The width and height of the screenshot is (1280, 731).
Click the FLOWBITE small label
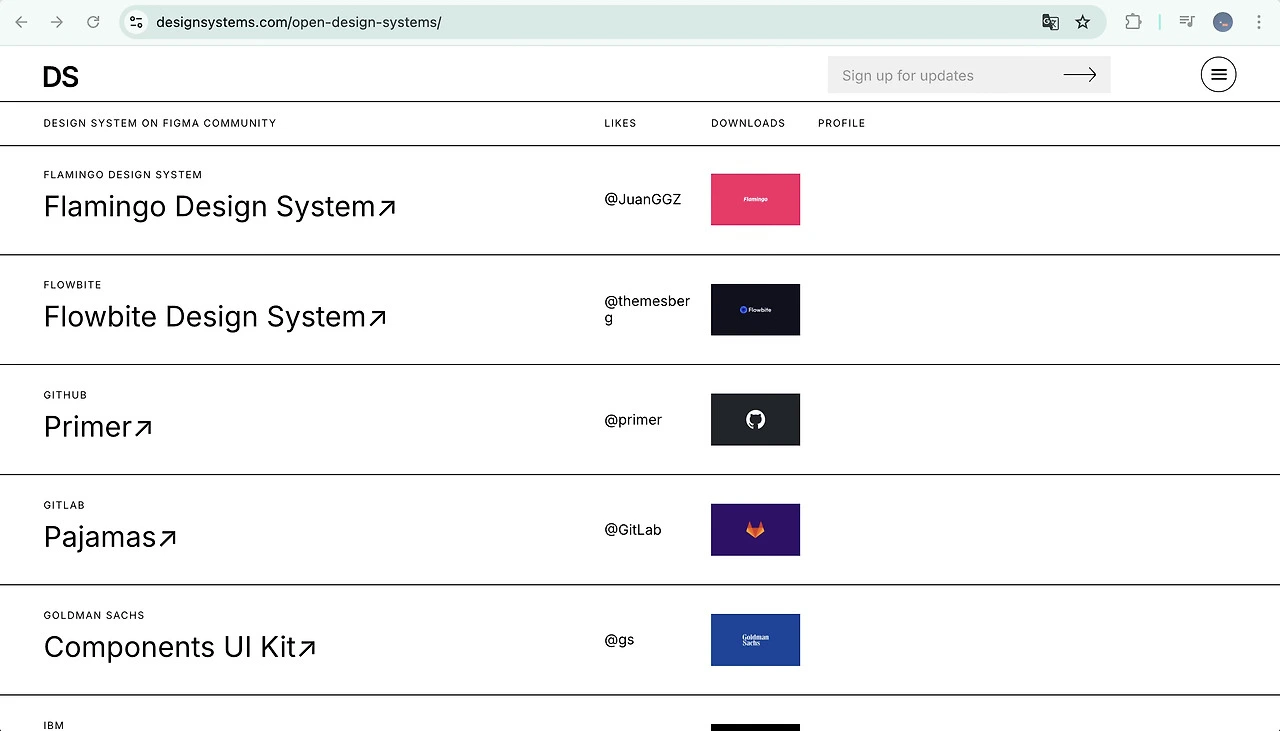point(73,285)
